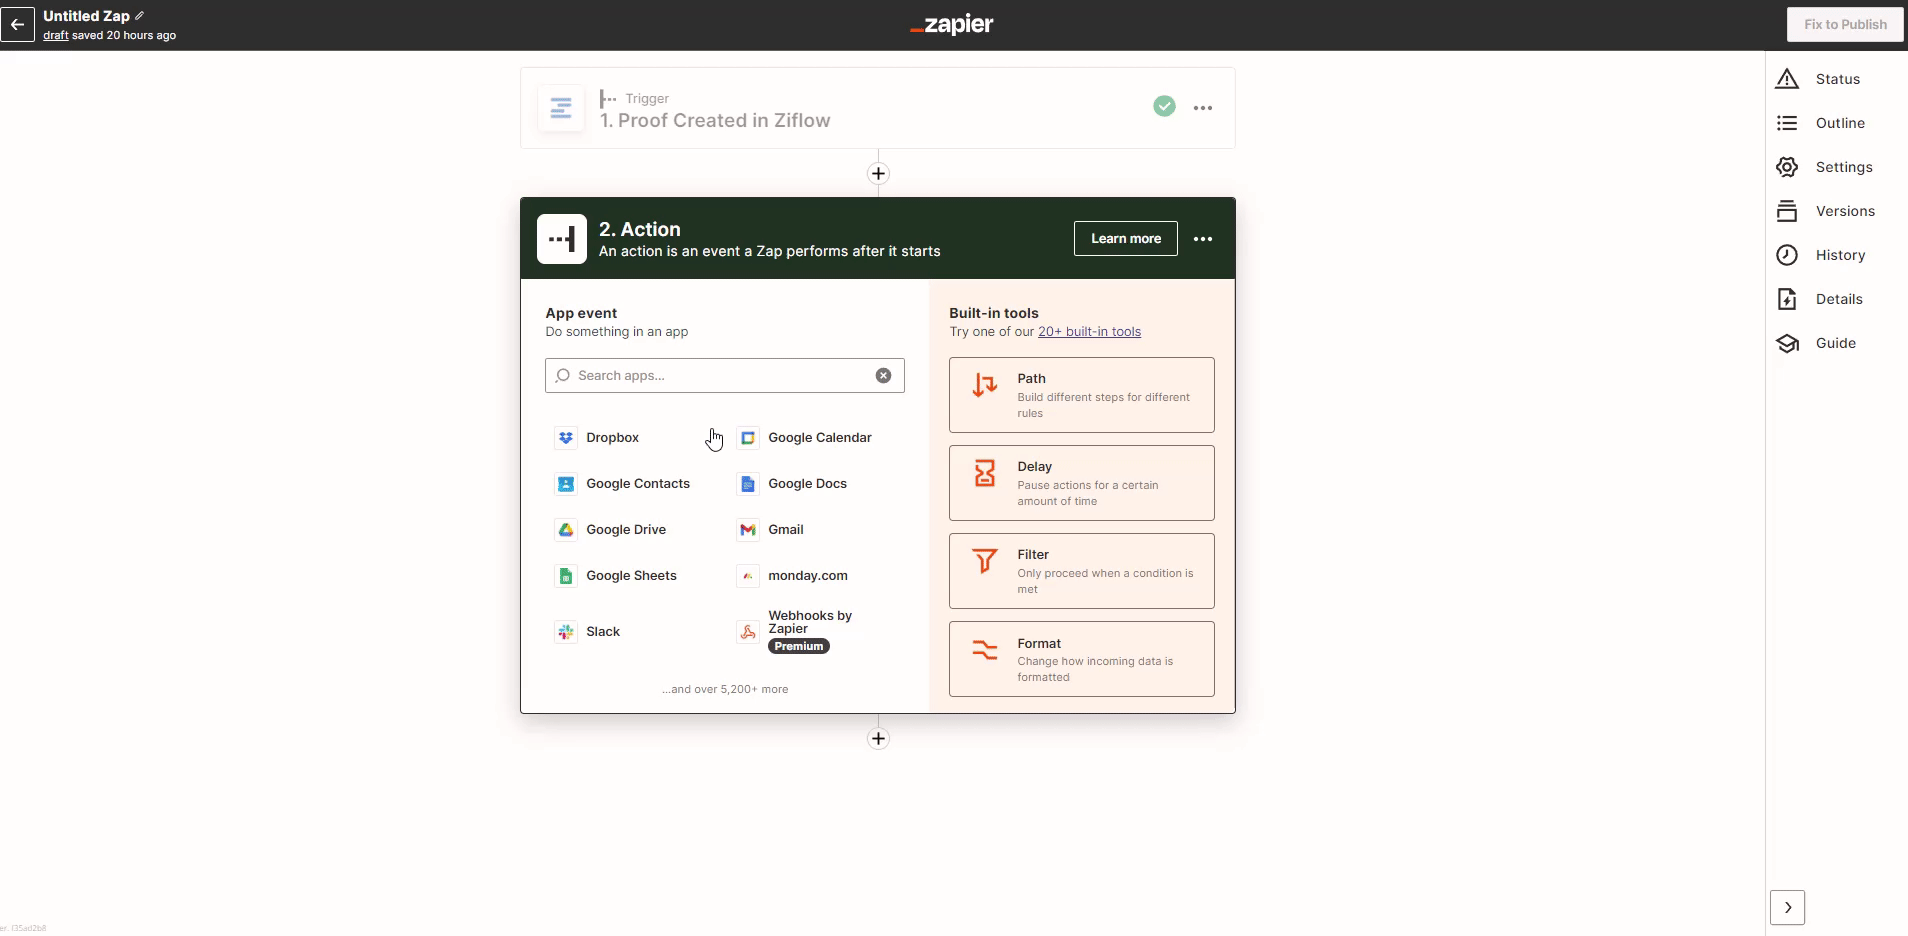Screen dimensions: 1908x936
Task: Click the Fix to Publish button
Action: pyautogui.click(x=1845, y=25)
